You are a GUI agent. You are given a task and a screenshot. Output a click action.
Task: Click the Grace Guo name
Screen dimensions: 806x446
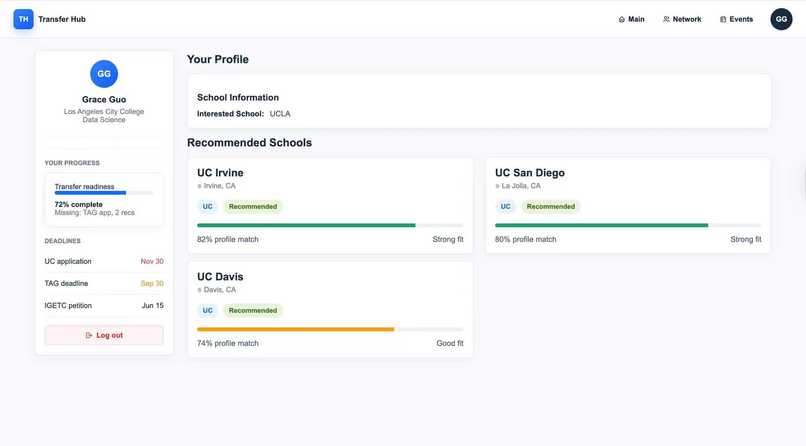tap(104, 99)
